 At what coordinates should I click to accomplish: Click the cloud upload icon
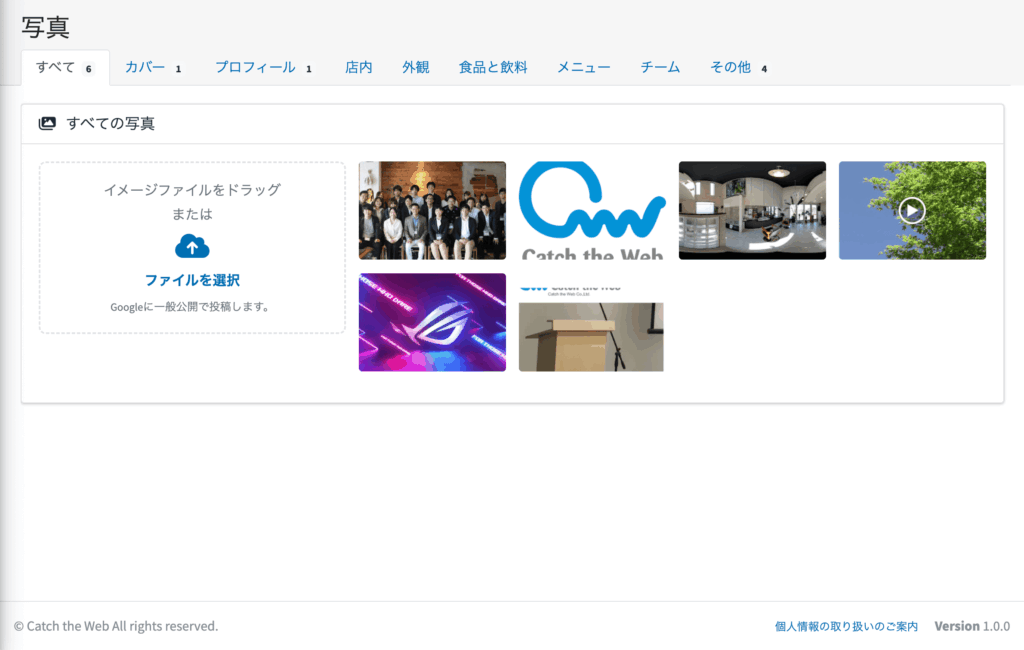click(x=192, y=246)
